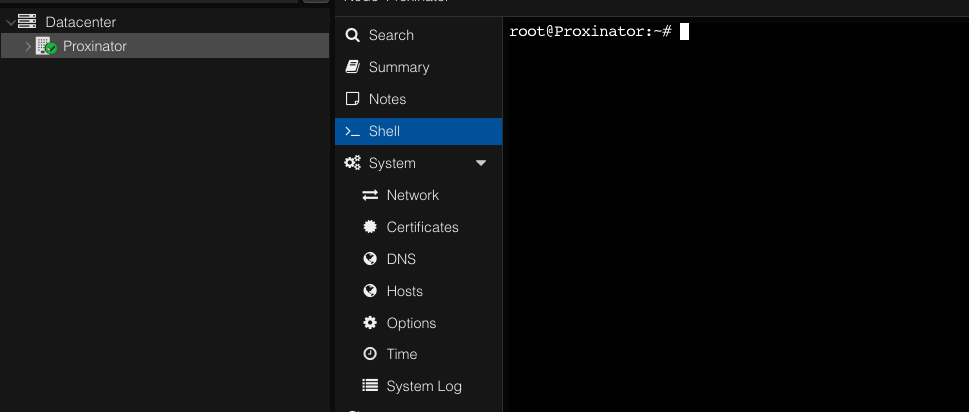Collapse the System submenu arrow
Image resolution: width=969 pixels, height=412 pixels.
point(481,163)
